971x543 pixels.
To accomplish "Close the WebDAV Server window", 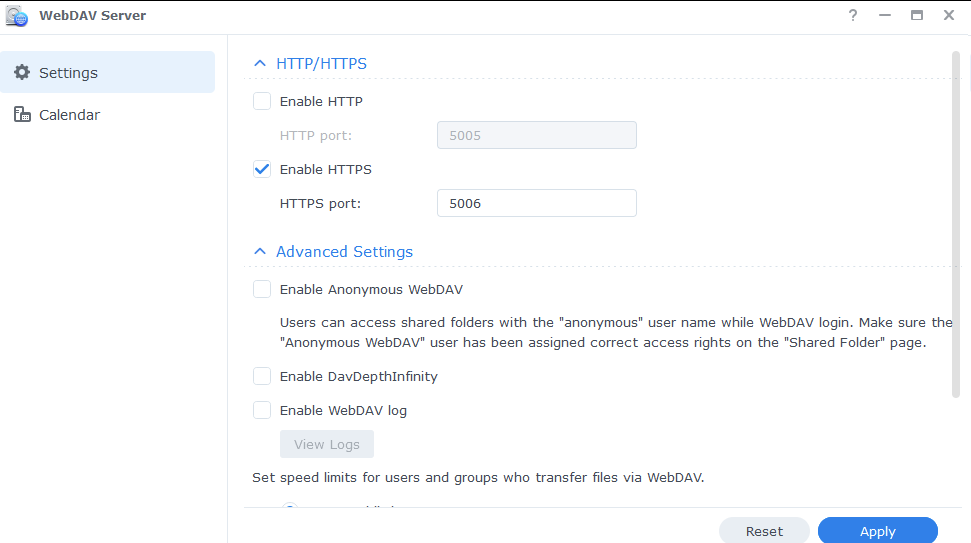I will coord(948,16).
